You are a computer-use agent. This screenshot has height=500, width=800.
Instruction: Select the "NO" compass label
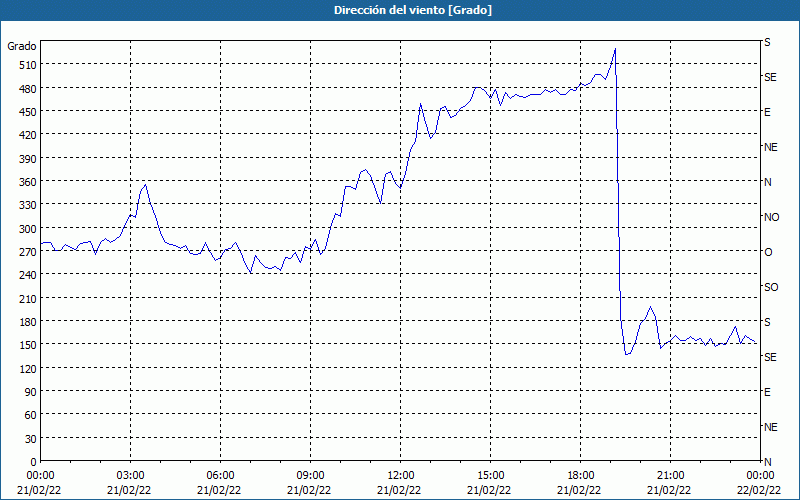point(771,217)
